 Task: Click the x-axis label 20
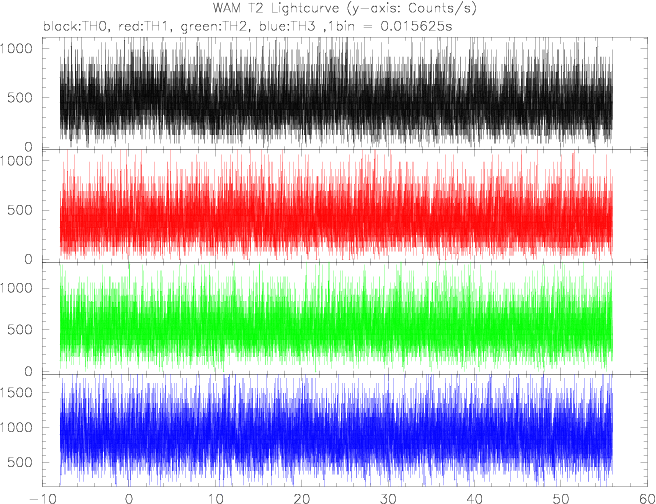(301, 498)
